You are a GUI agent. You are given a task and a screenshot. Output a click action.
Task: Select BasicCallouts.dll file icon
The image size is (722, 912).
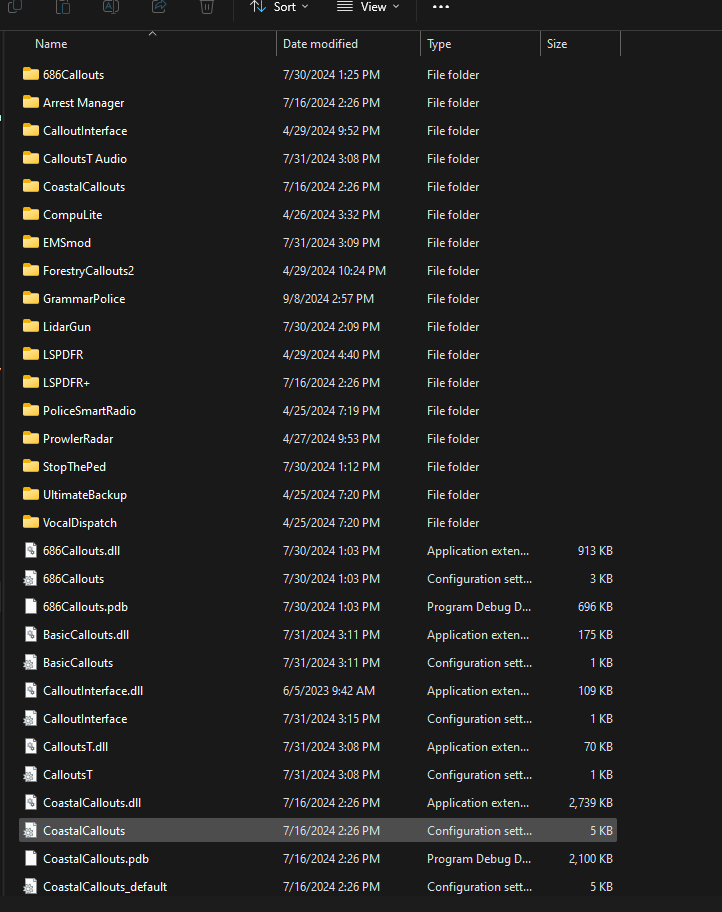31,635
